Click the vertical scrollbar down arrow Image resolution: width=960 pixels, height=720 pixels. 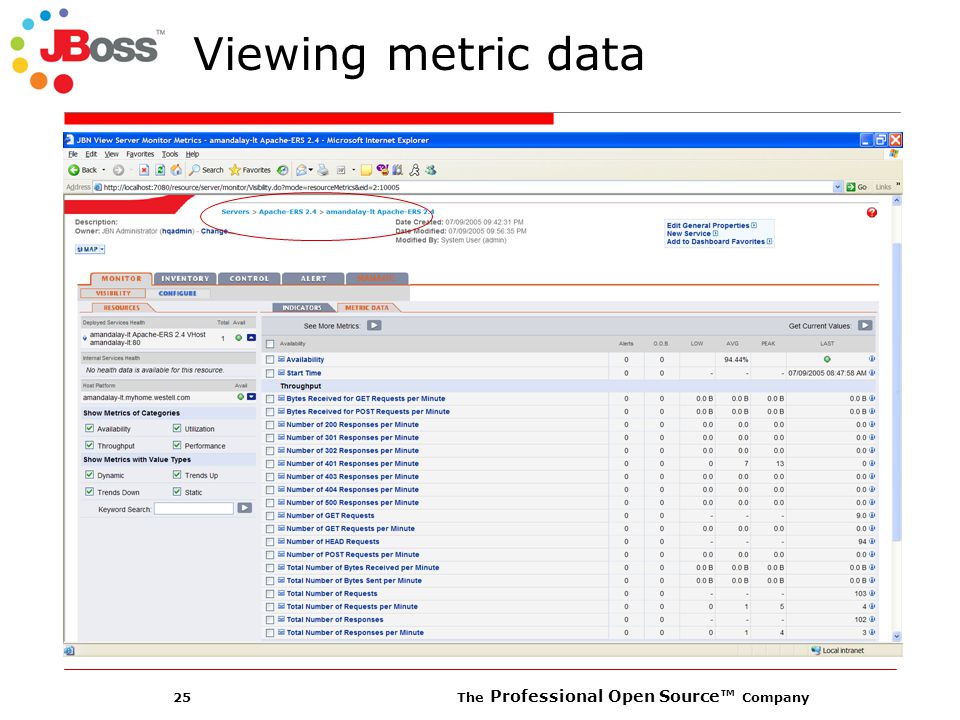point(896,636)
